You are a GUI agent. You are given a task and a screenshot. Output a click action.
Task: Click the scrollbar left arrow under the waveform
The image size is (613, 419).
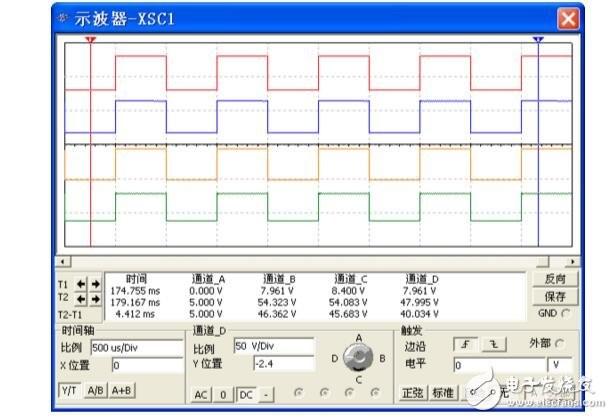[63, 261]
